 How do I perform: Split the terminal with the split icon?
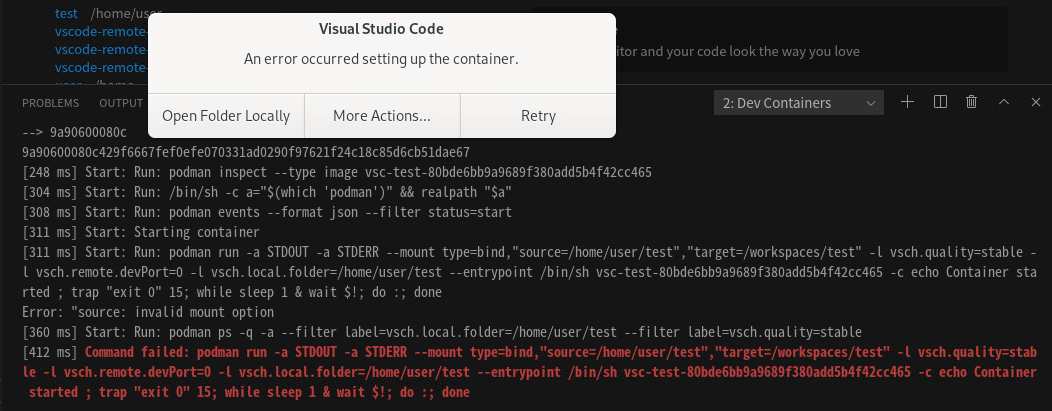coord(940,102)
